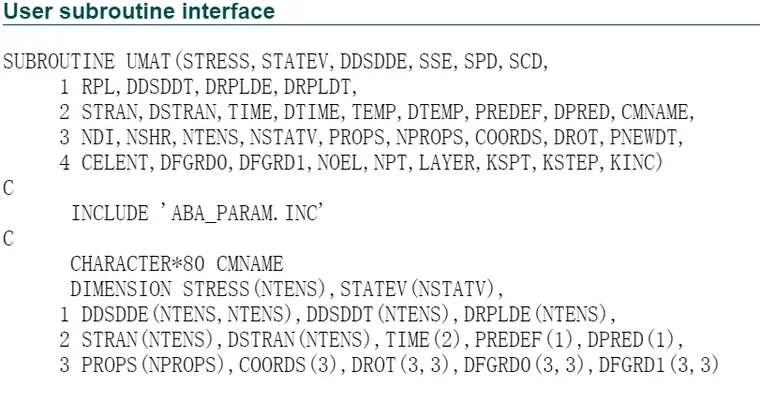
Task: Click the INCLUDE statement keyword
Action: (x=110, y=213)
